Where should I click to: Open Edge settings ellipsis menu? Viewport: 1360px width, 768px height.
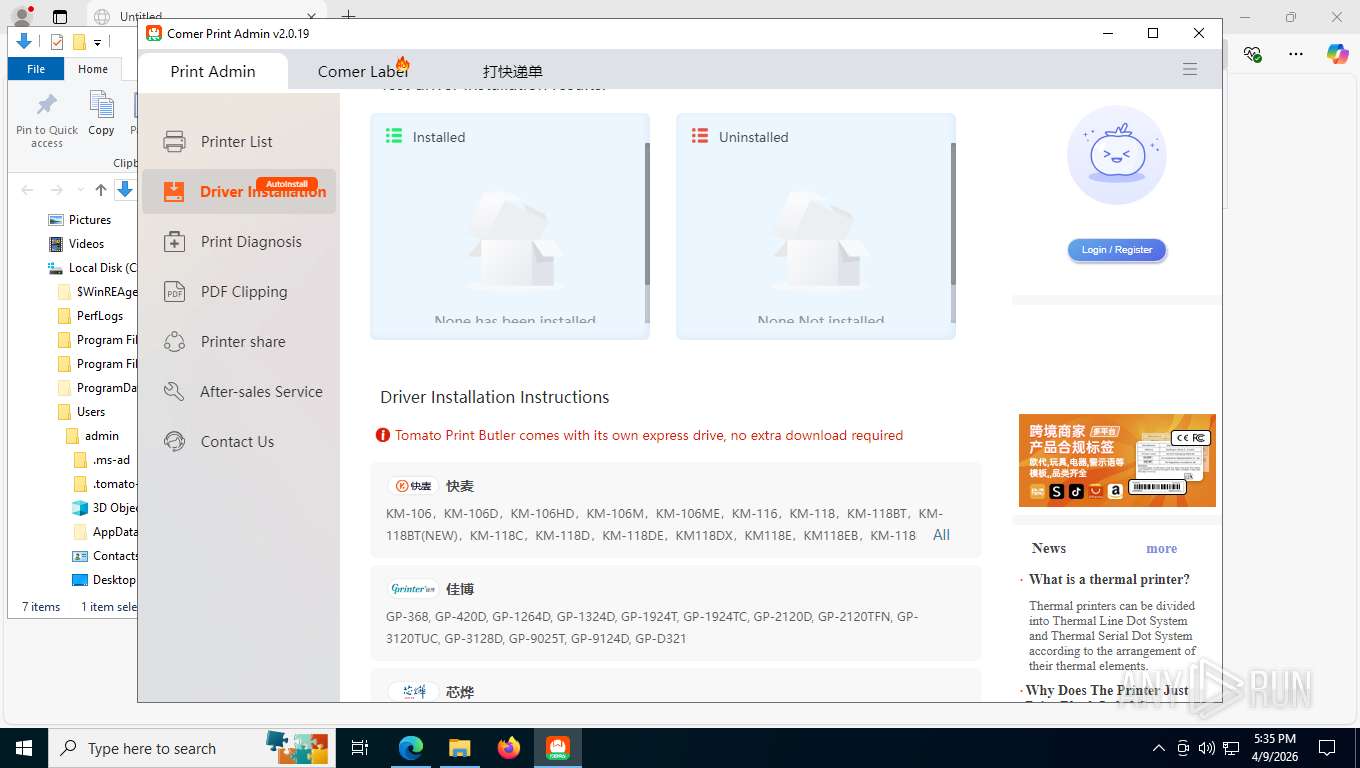[1296, 54]
